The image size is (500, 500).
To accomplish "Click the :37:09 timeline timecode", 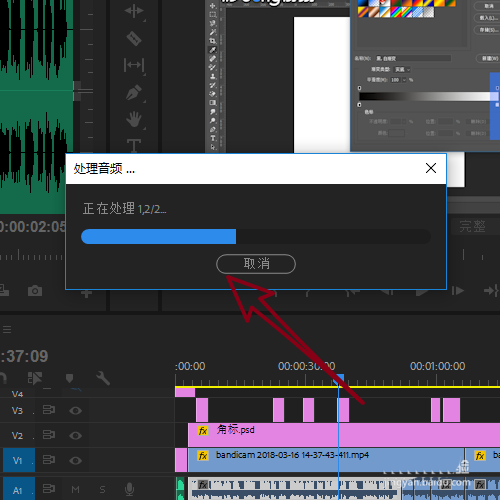I will point(25,356).
